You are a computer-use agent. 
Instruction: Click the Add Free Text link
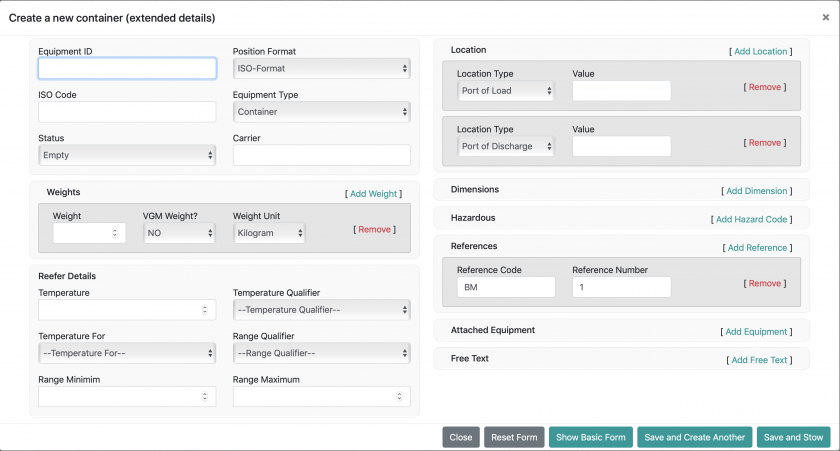(x=759, y=360)
